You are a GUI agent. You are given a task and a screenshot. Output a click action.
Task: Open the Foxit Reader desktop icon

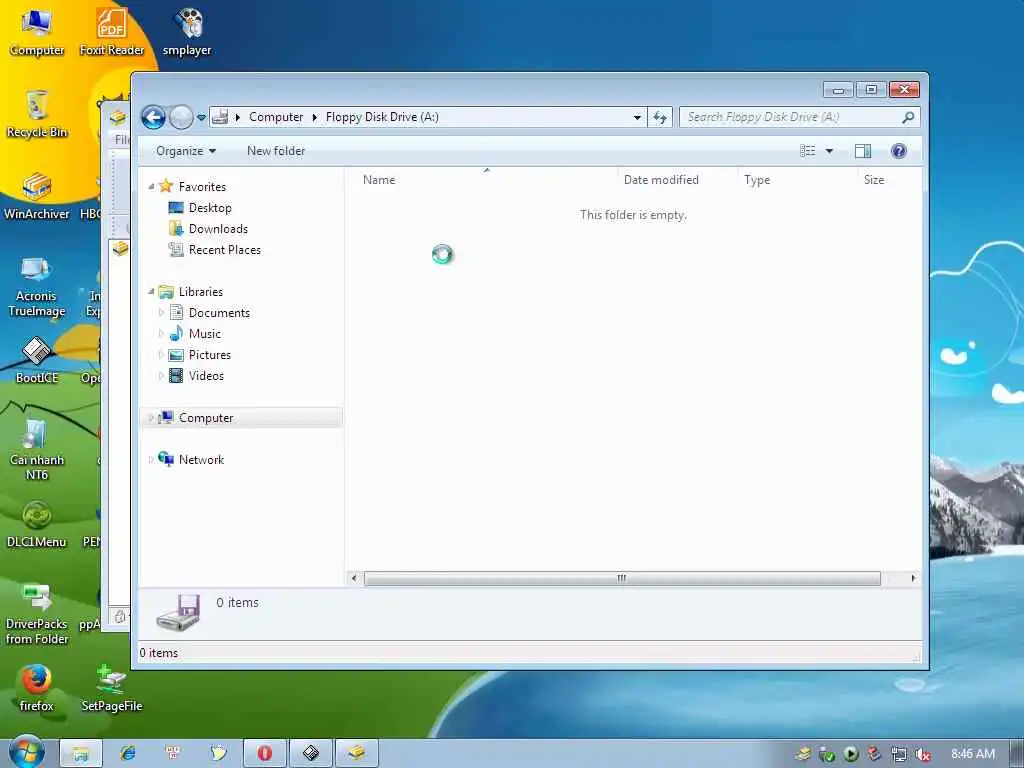(112, 32)
